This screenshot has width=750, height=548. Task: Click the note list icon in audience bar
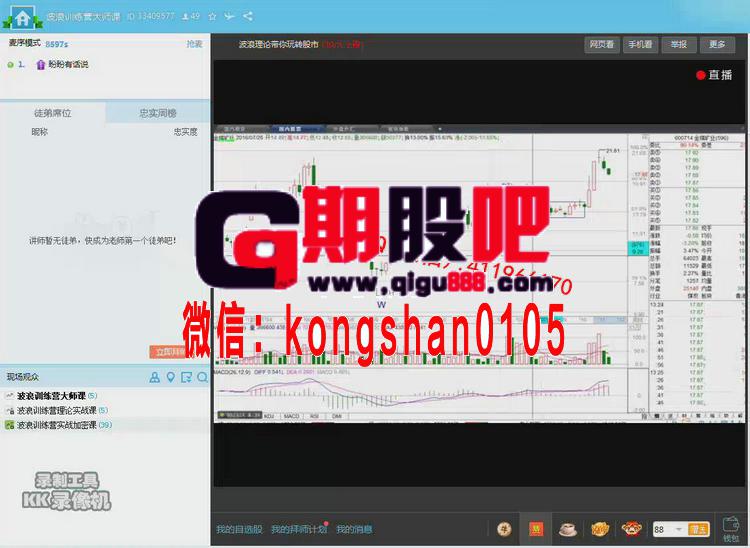186,377
